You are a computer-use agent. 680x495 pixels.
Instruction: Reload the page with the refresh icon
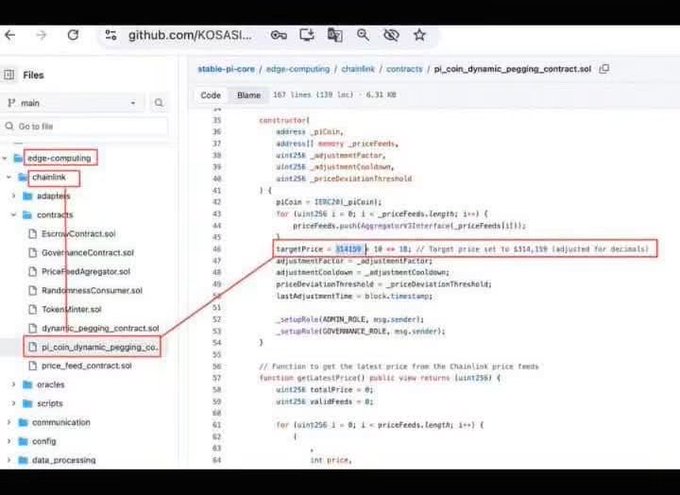tap(73, 35)
